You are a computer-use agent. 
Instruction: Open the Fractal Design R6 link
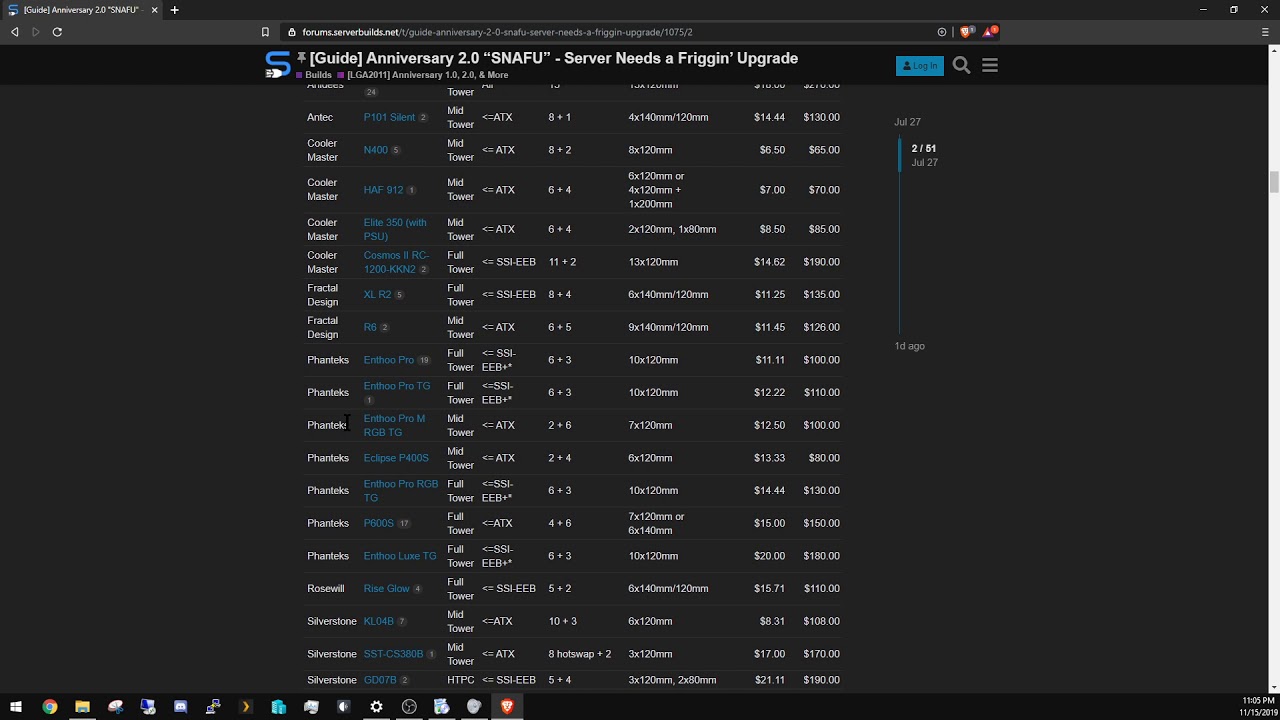coord(370,327)
